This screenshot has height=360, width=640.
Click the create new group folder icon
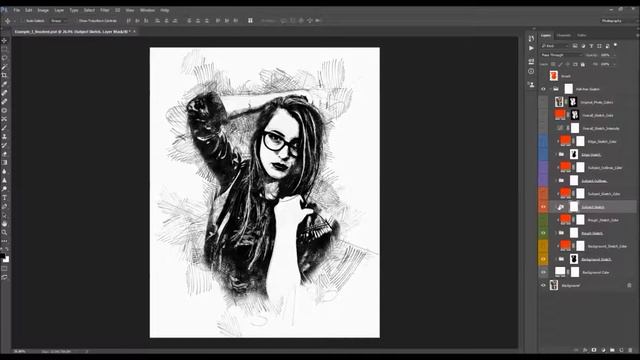[x=612, y=350]
